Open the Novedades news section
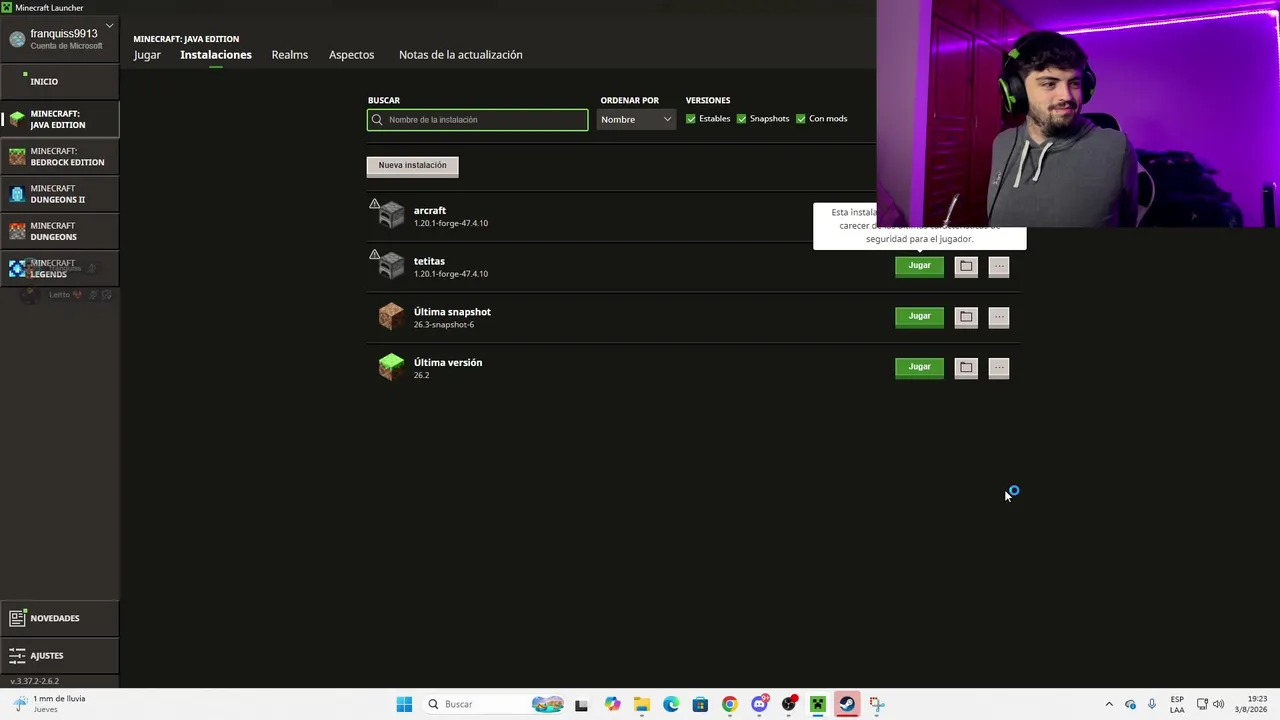This screenshot has width=1280, height=720. point(60,618)
